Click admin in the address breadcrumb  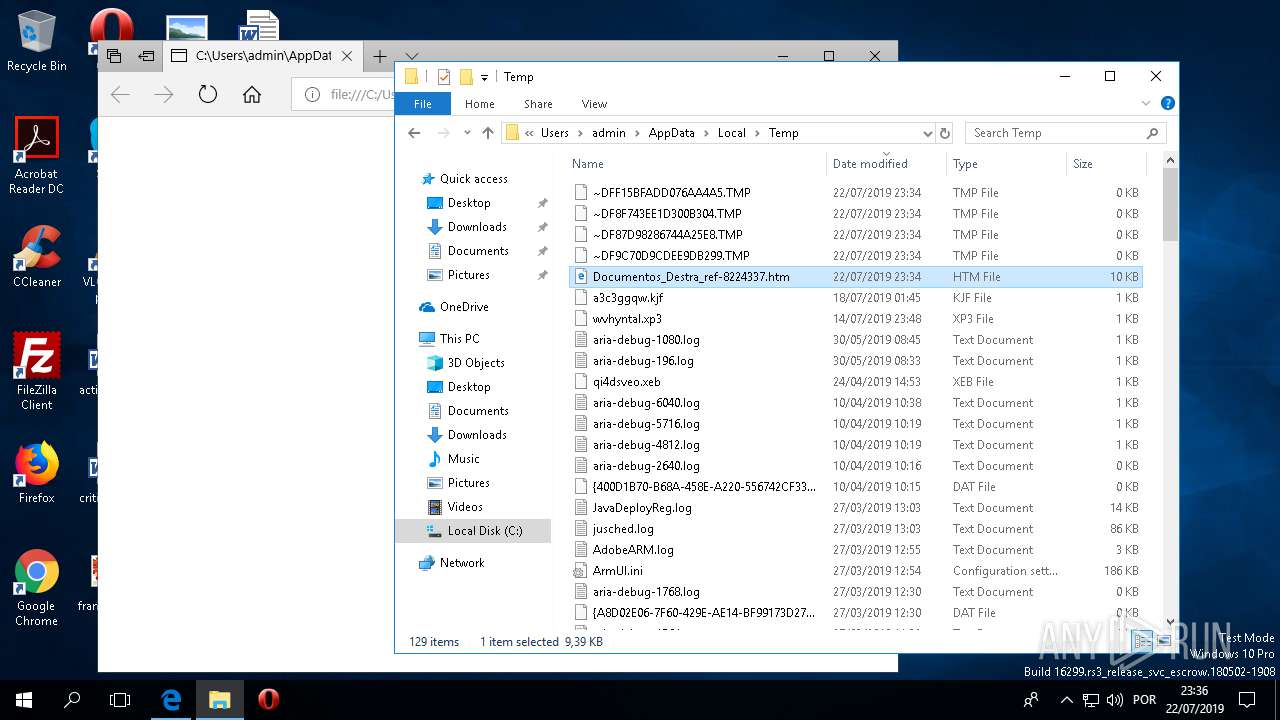(608, 132)
